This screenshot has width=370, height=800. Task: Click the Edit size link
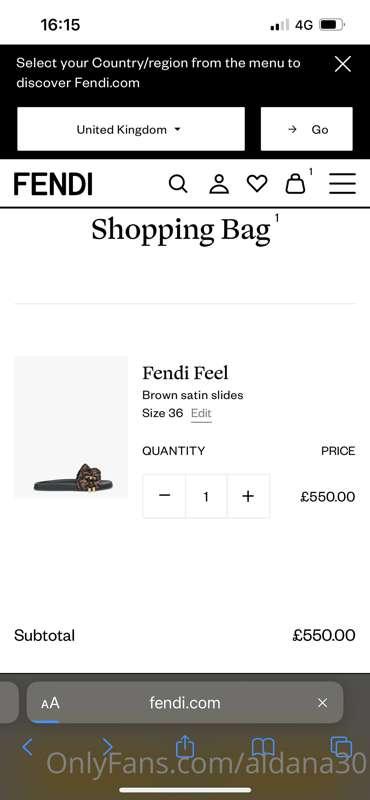201,413
